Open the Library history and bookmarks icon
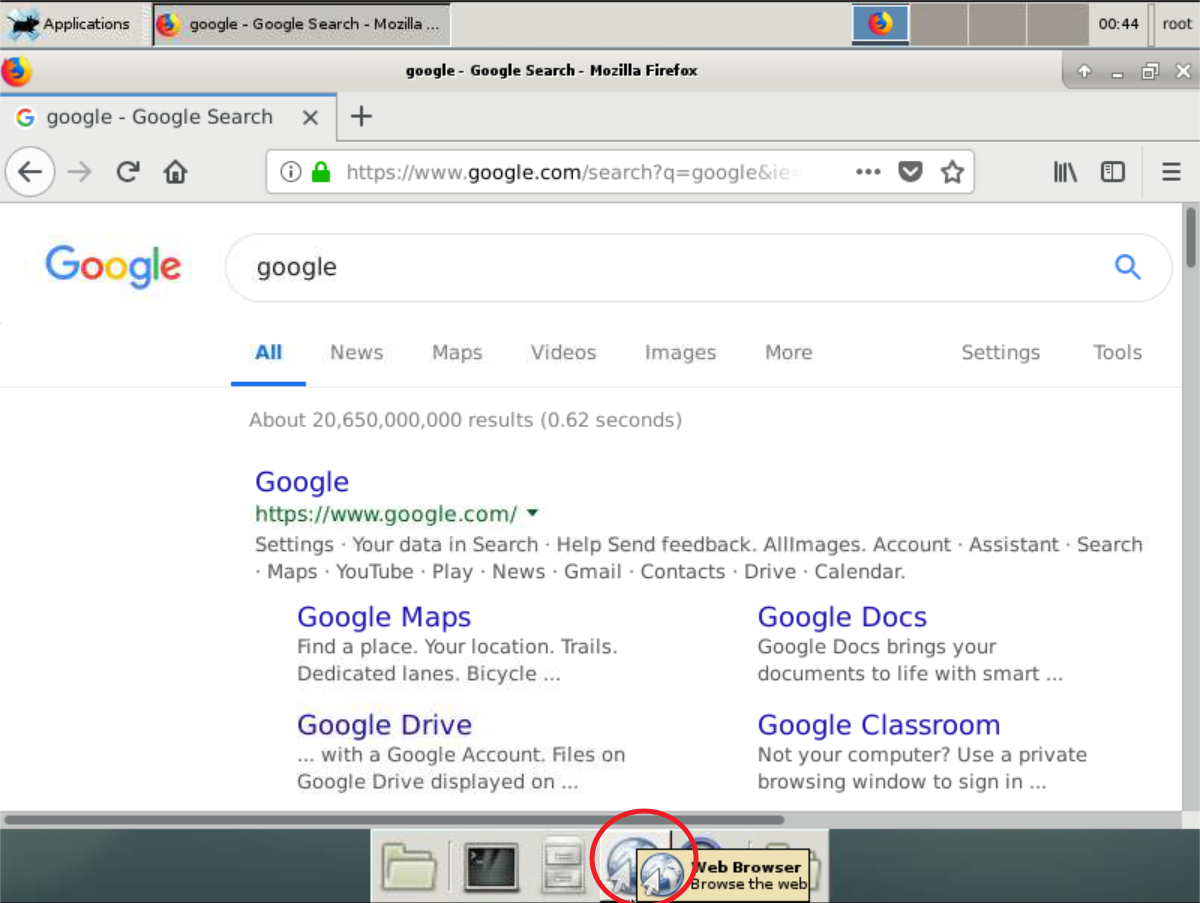This screenshot has width=1200, height=903. click(x=1065, y=172)
